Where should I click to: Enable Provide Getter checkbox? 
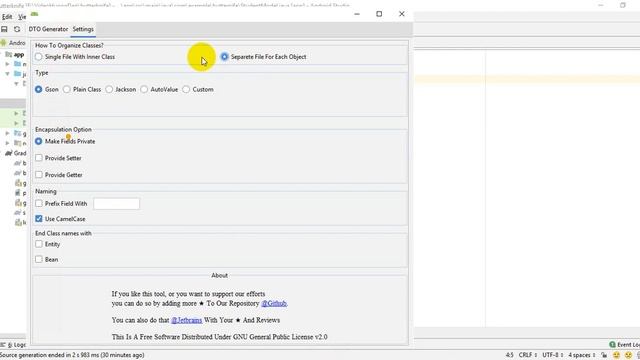pyautogui.click(x=39, y=175)
